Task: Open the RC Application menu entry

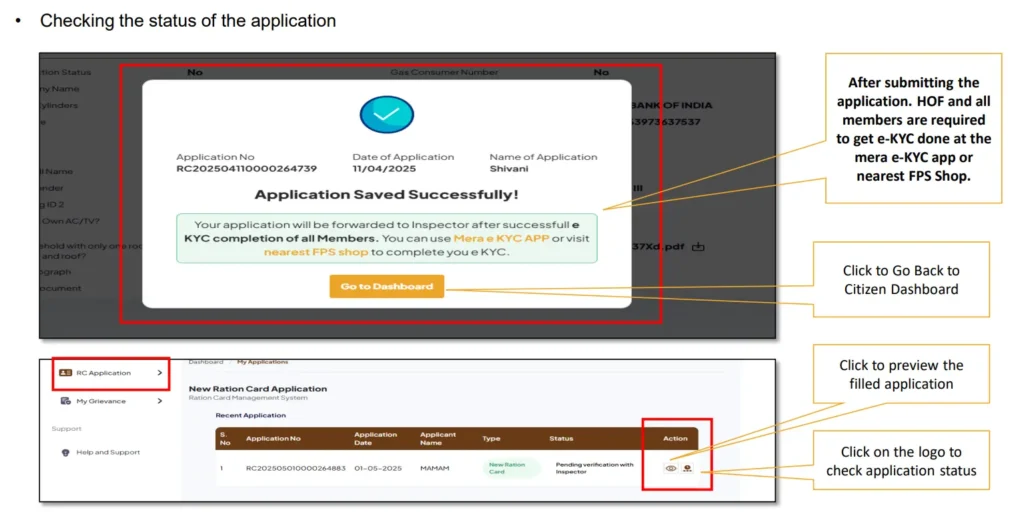Action: click(x=103, y=373)
